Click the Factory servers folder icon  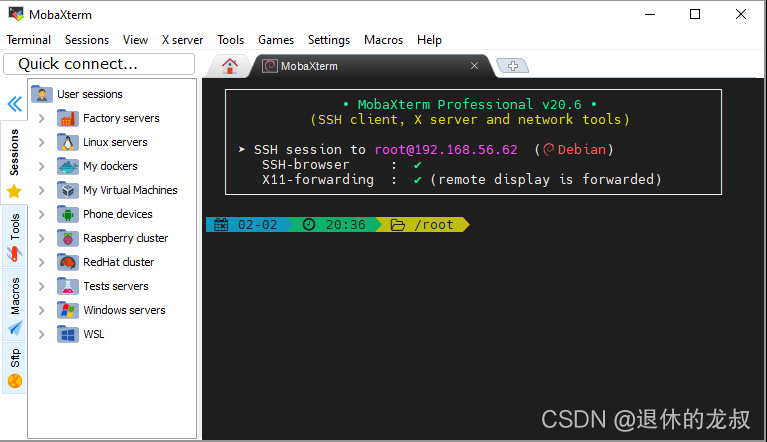(x=68, y=118)
